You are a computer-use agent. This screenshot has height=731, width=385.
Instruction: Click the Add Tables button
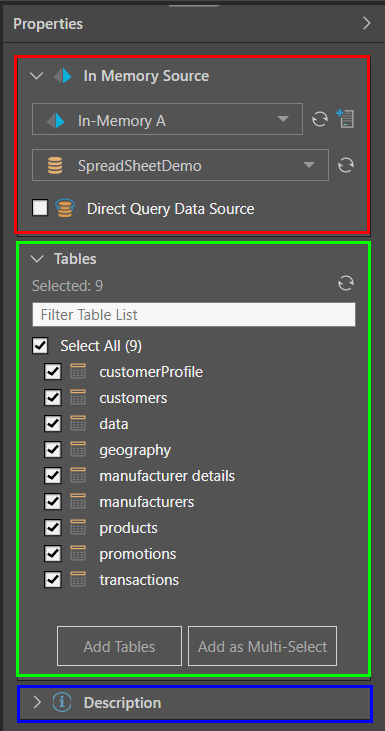119,646
